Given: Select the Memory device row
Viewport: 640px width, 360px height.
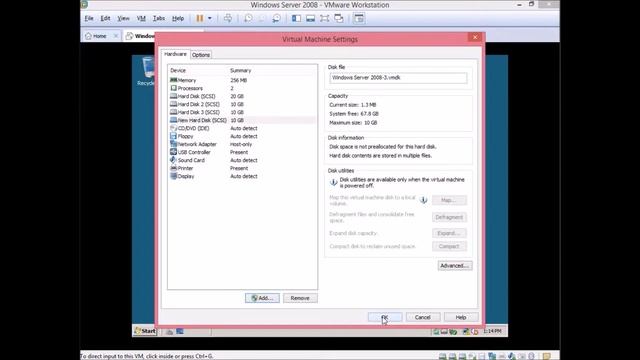Looking at the screenshot, I should 242,80.
